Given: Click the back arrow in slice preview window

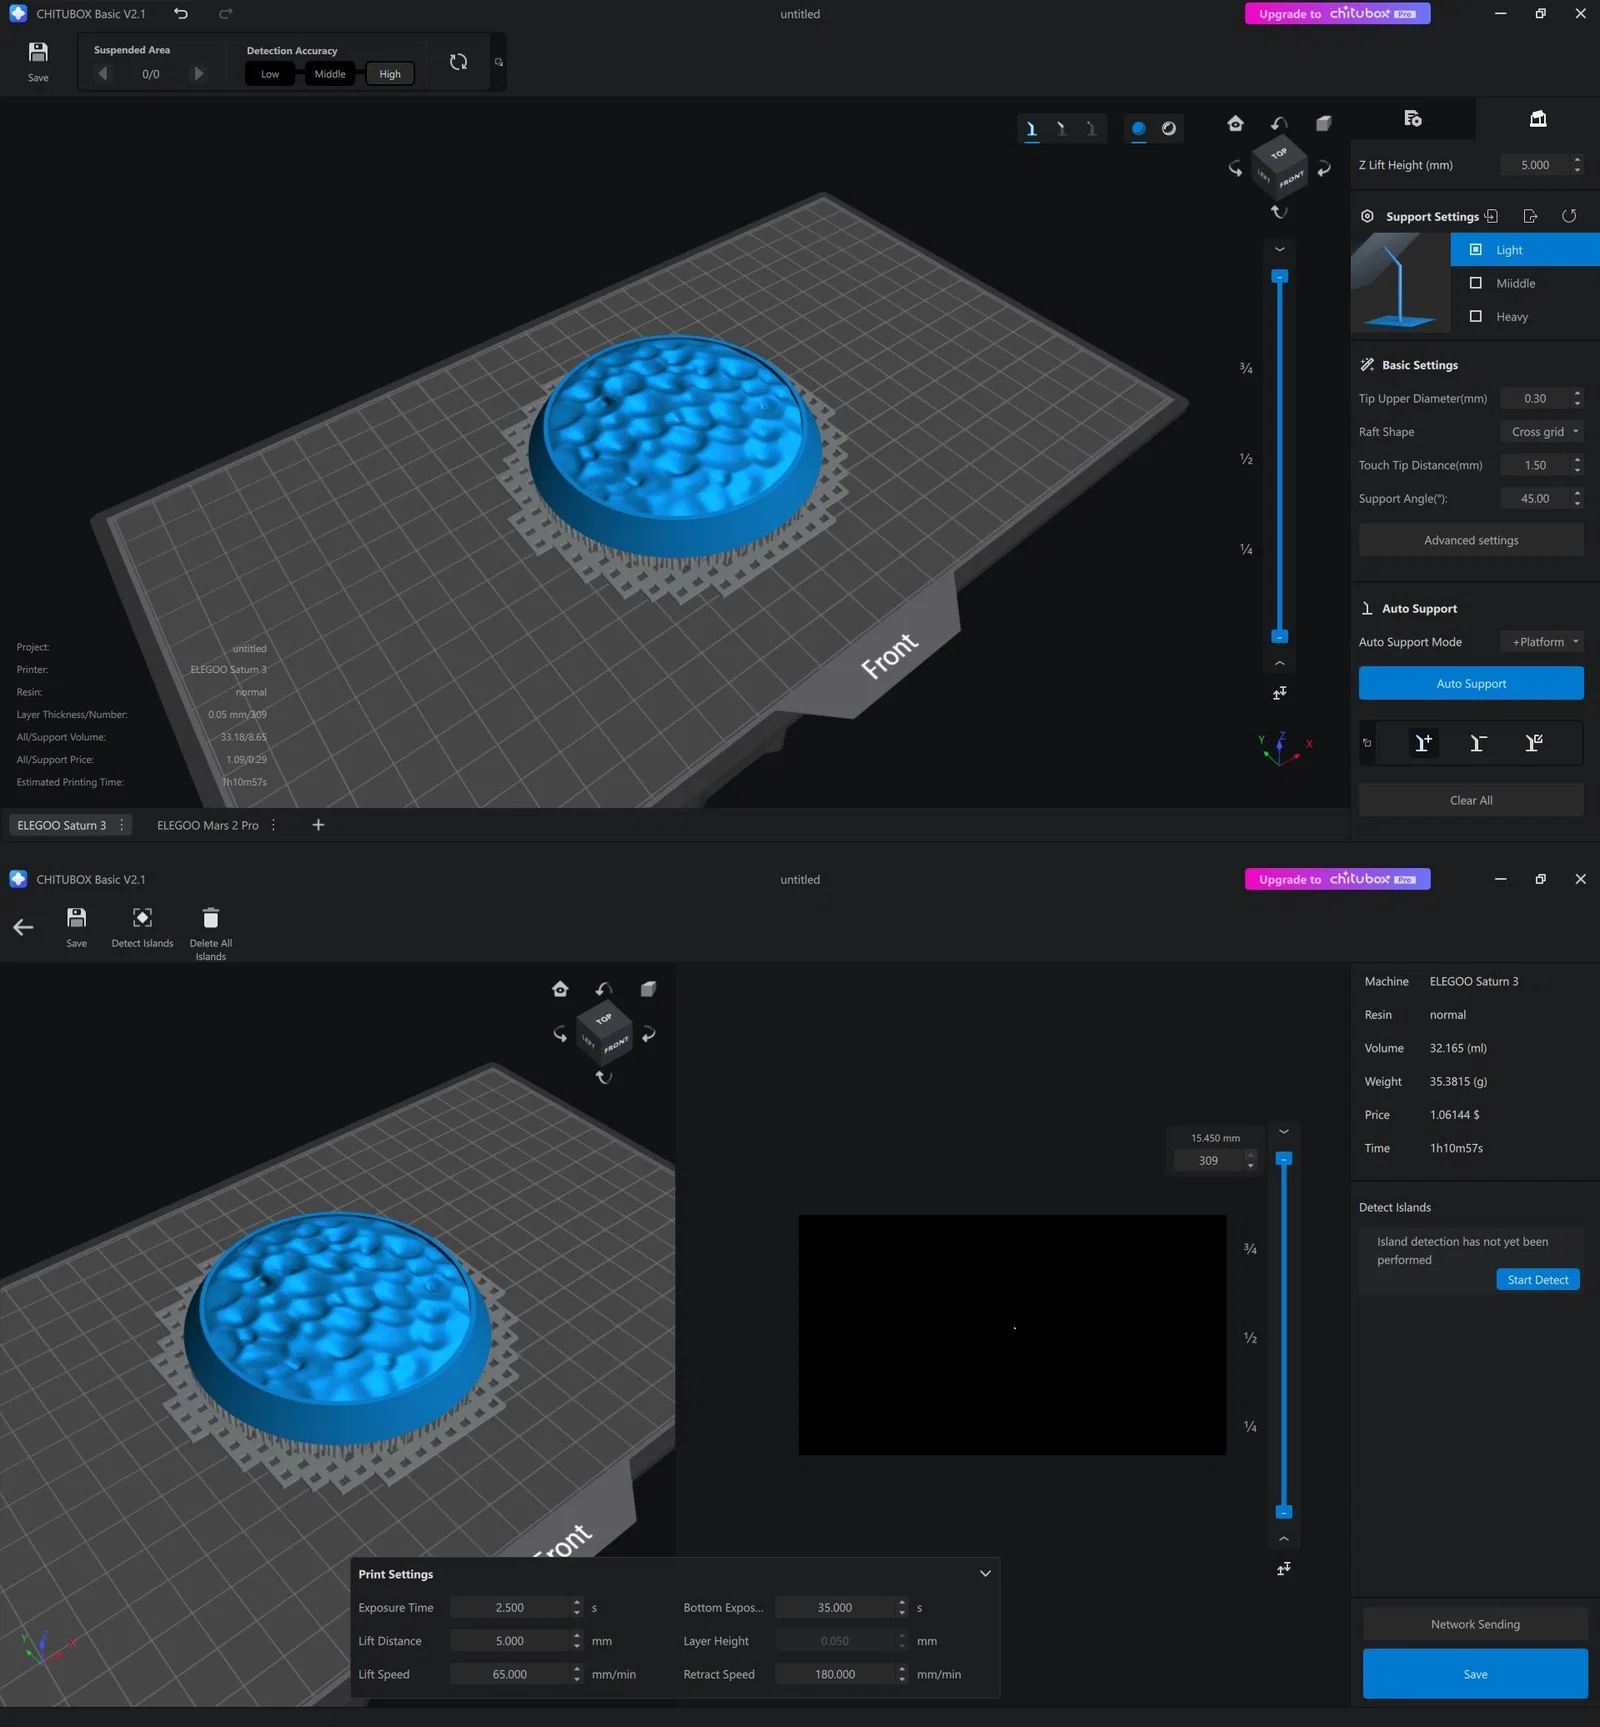Looking at the screenshot, I should 23,927.
